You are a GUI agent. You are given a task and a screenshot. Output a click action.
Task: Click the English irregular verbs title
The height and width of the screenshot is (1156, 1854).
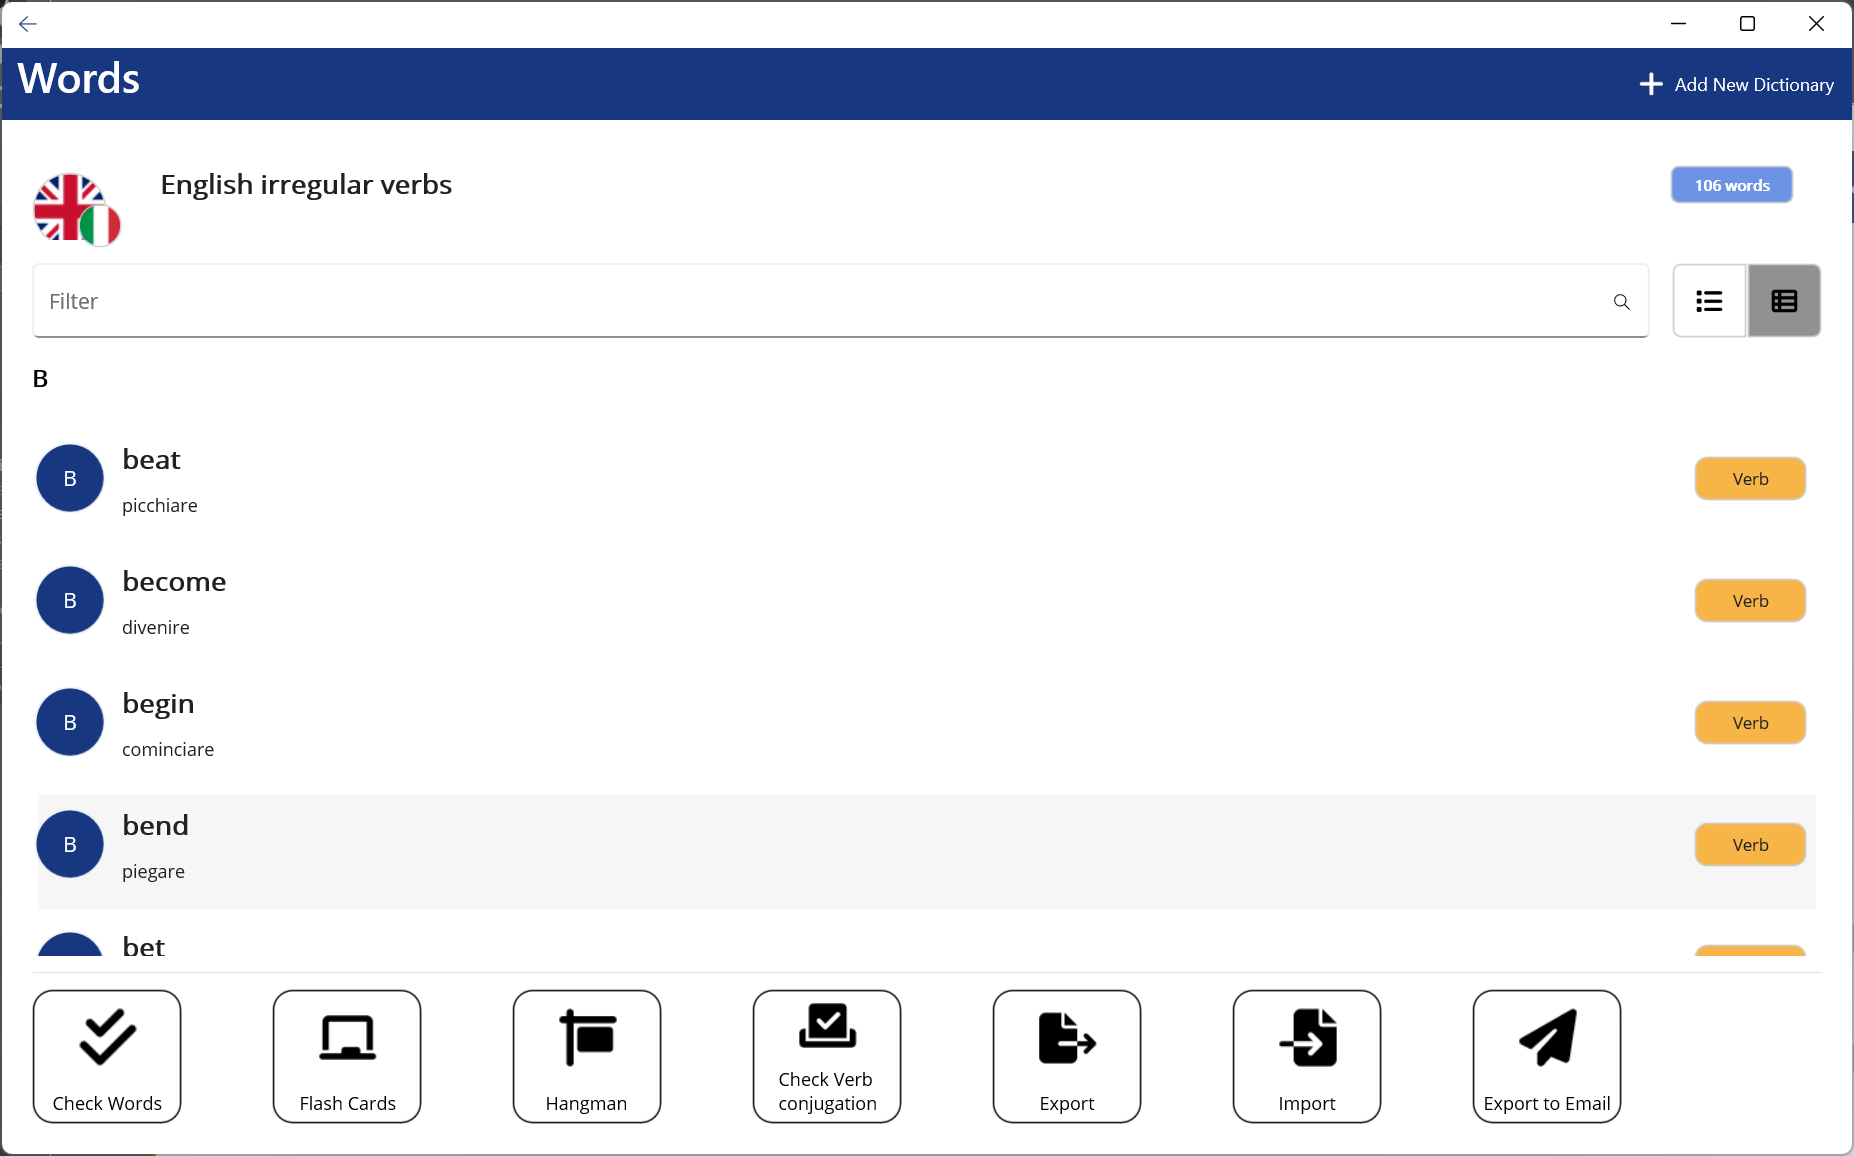tap(306, 185)
